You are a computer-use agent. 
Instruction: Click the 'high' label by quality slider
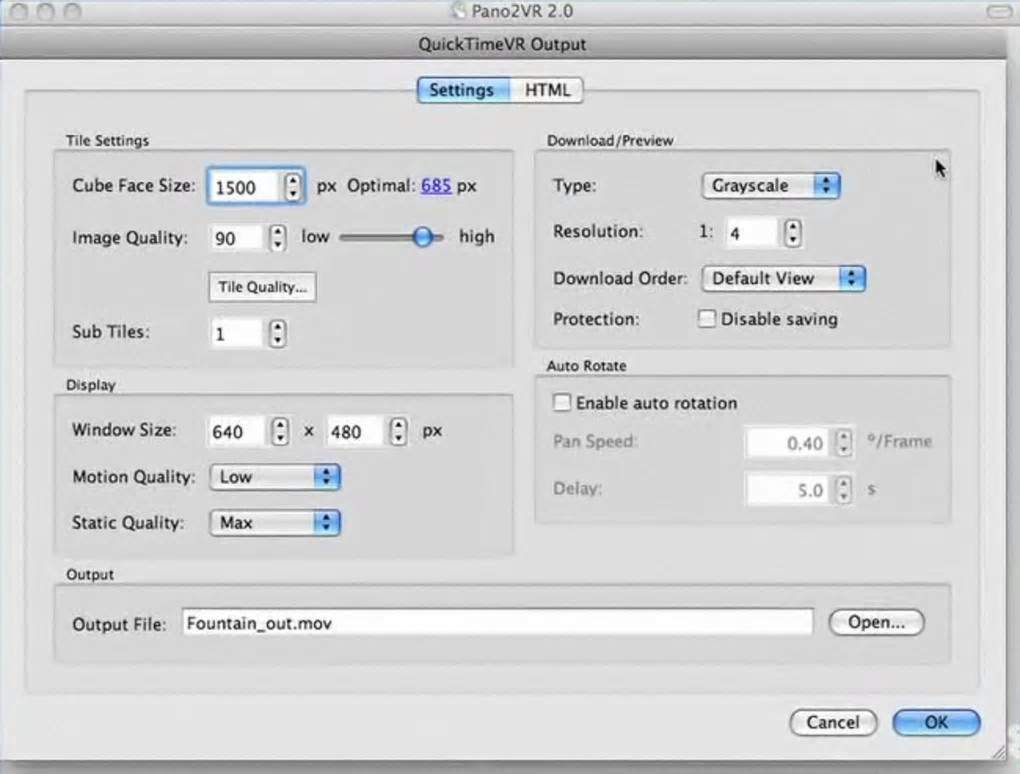[x=477, y=237]
